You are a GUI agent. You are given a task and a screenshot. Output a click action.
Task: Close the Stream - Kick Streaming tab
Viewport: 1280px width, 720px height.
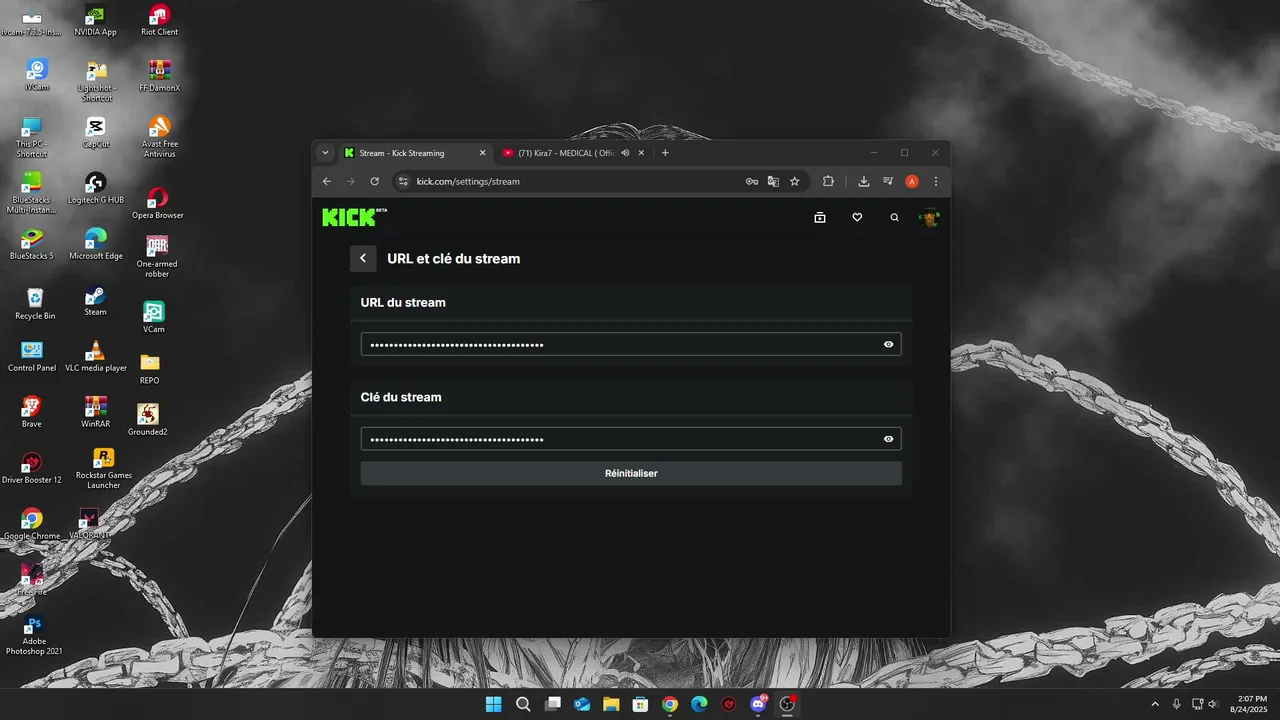point(482,153)
